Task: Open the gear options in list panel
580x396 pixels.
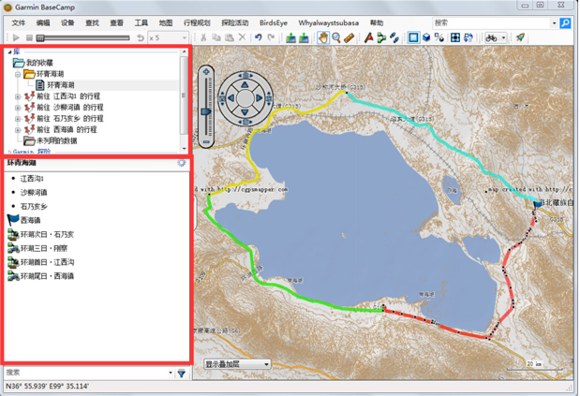Action: point(181,163)
